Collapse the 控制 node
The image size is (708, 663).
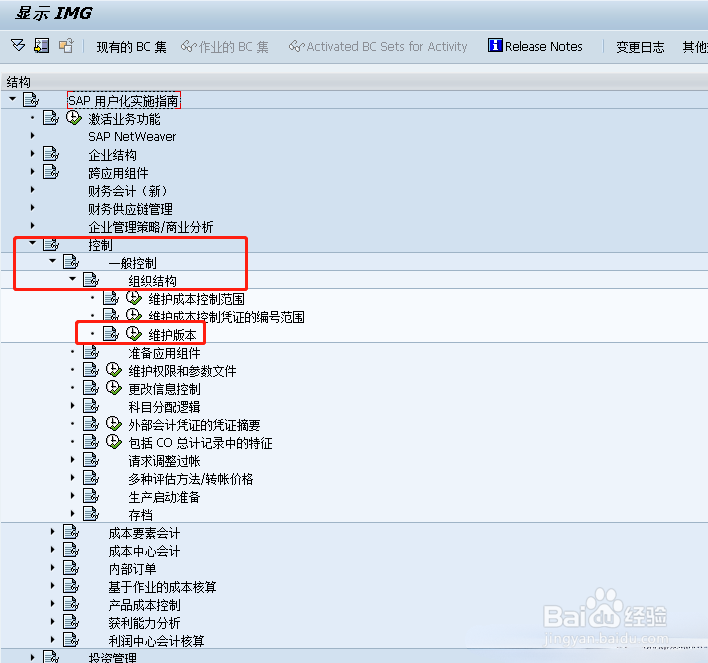tap(32, 243)
